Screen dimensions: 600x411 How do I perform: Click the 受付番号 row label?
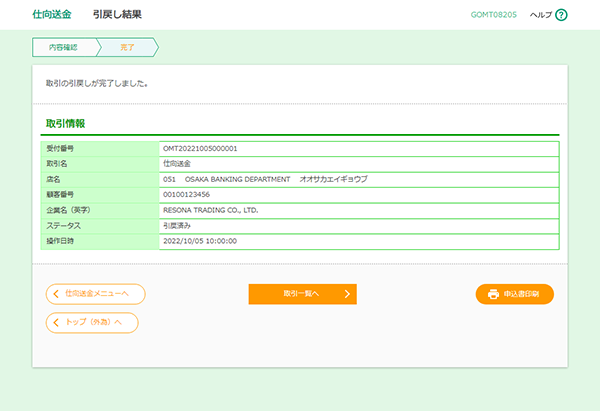[x=60, y=148]
